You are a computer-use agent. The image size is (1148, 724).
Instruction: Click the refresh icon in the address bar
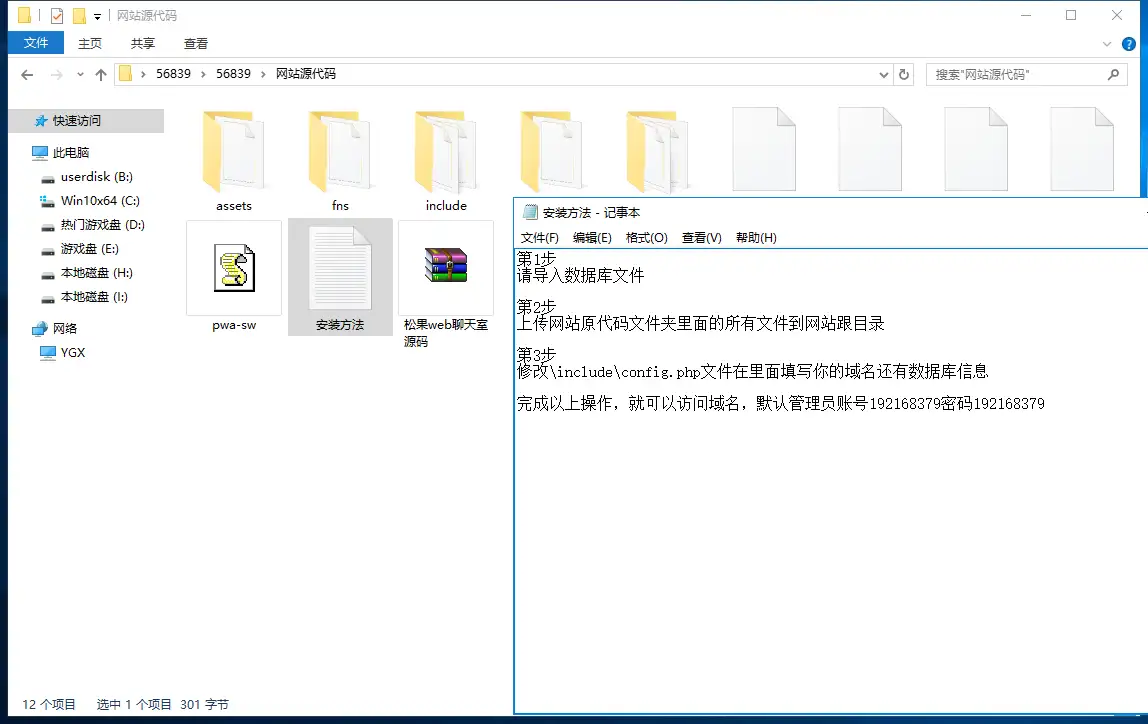903,74
